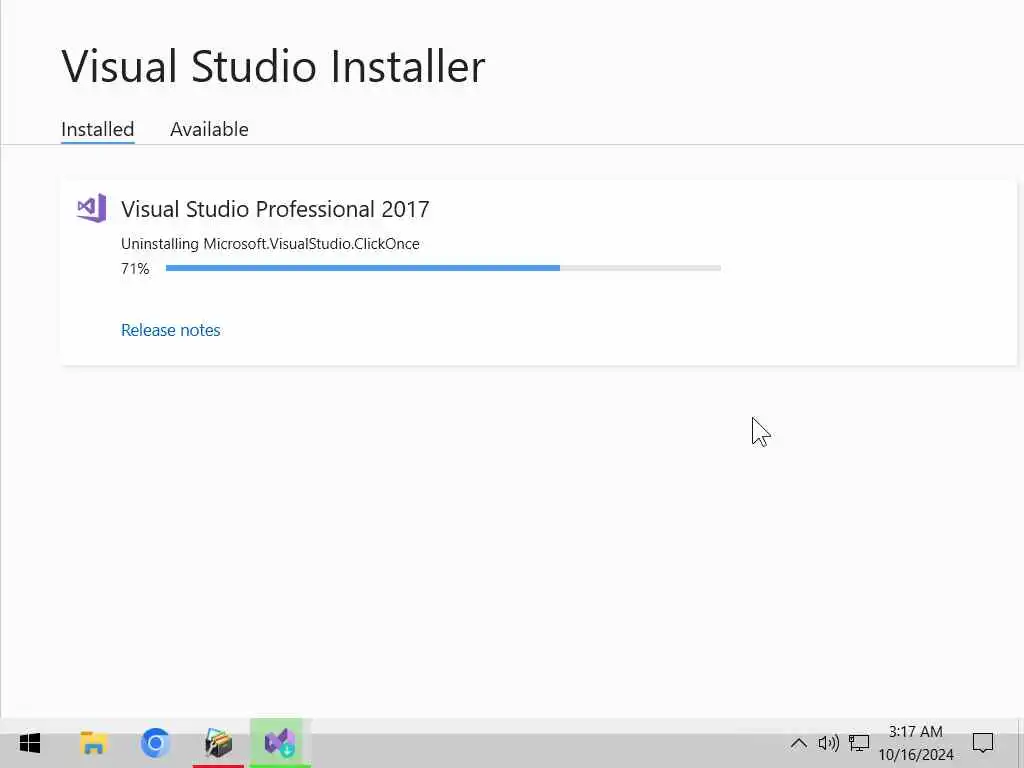Viewport: 1024px width, 768px height.
Task: Launch the Chromium browser from the taskbar
Action: click(x=155, y=743)
